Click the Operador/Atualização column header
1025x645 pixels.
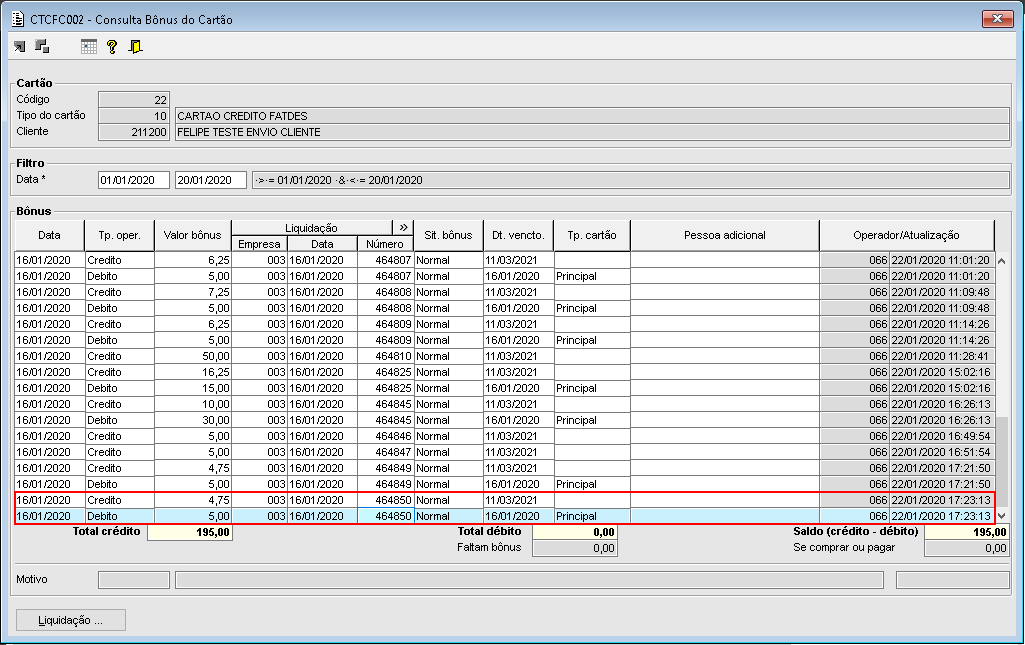[x=907, y=235]
